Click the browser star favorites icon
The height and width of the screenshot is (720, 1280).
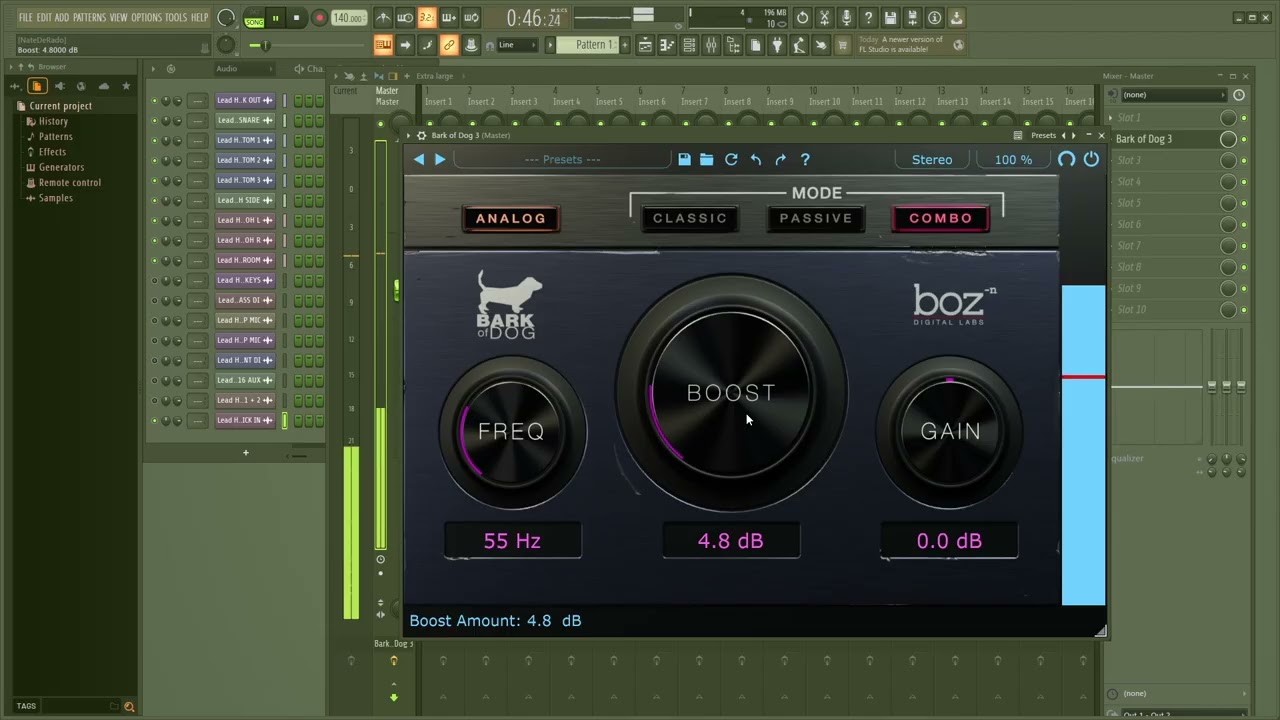pyautogui.click(x=125, y=86)
